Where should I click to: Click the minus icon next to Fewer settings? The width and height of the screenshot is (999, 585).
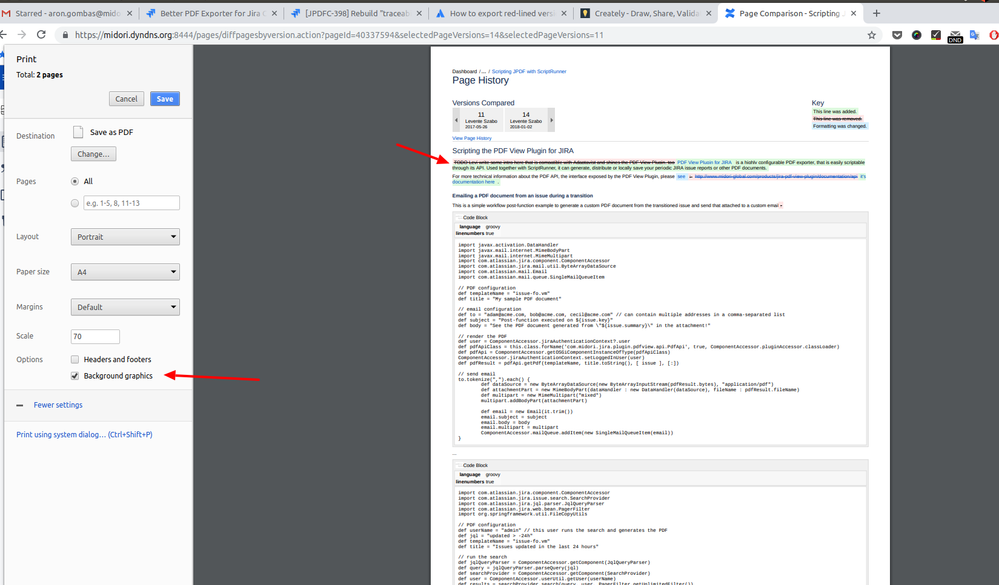[x=20, y=405]
